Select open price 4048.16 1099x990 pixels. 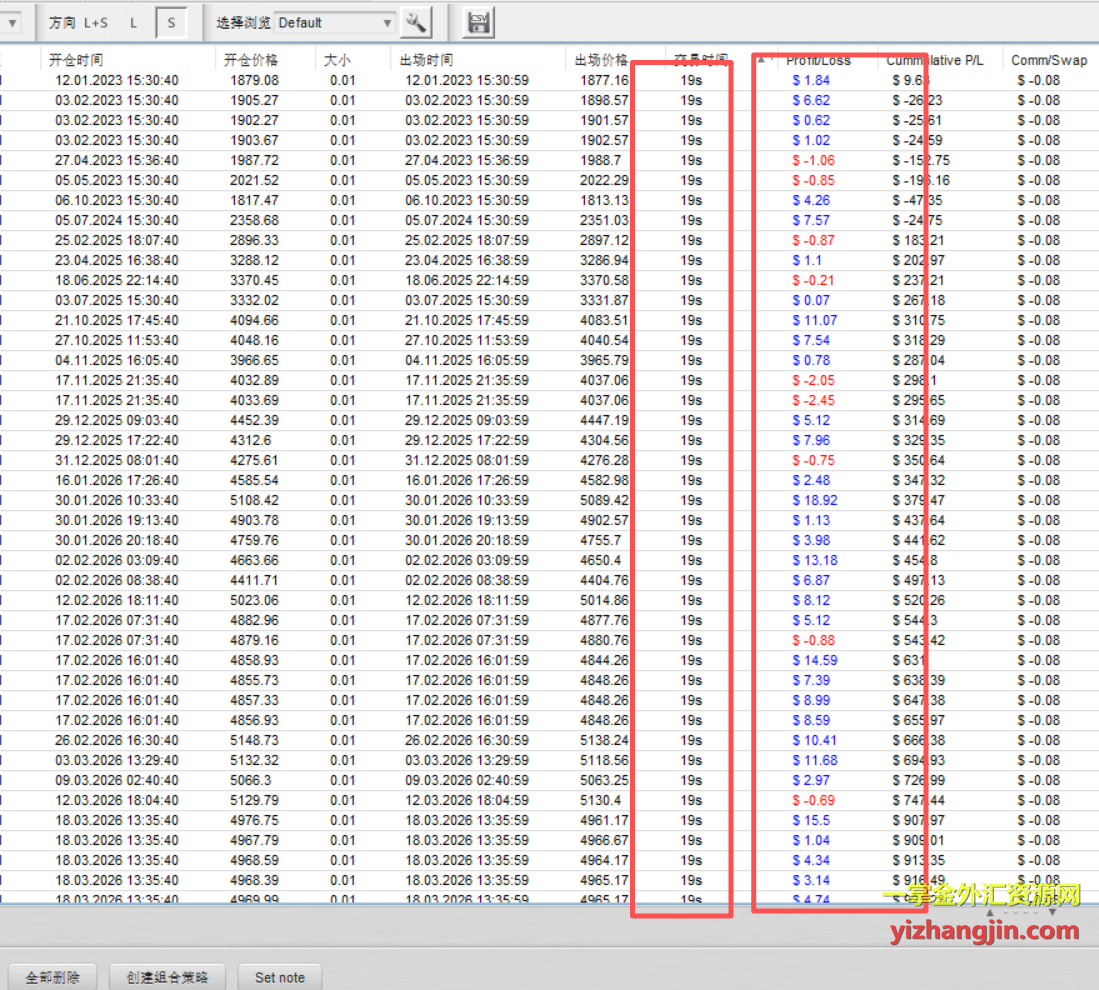(254, 340)
